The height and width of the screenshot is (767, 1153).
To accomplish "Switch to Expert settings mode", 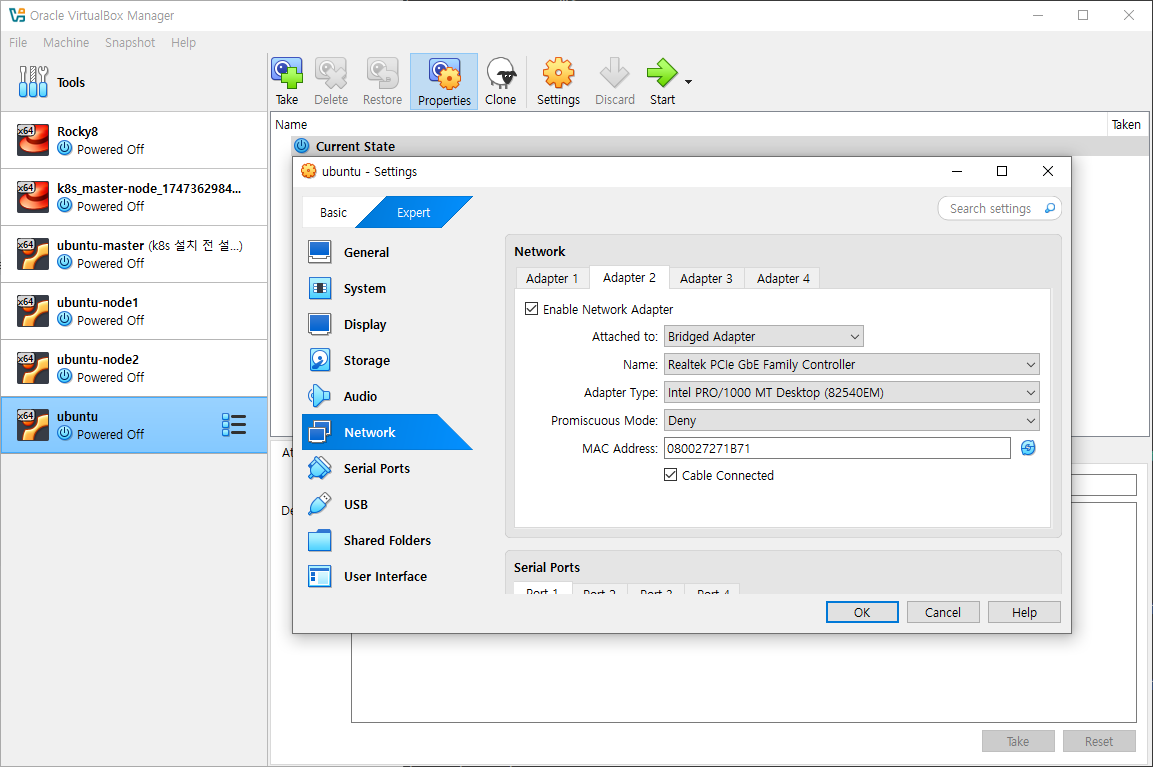I will point(413,213).
